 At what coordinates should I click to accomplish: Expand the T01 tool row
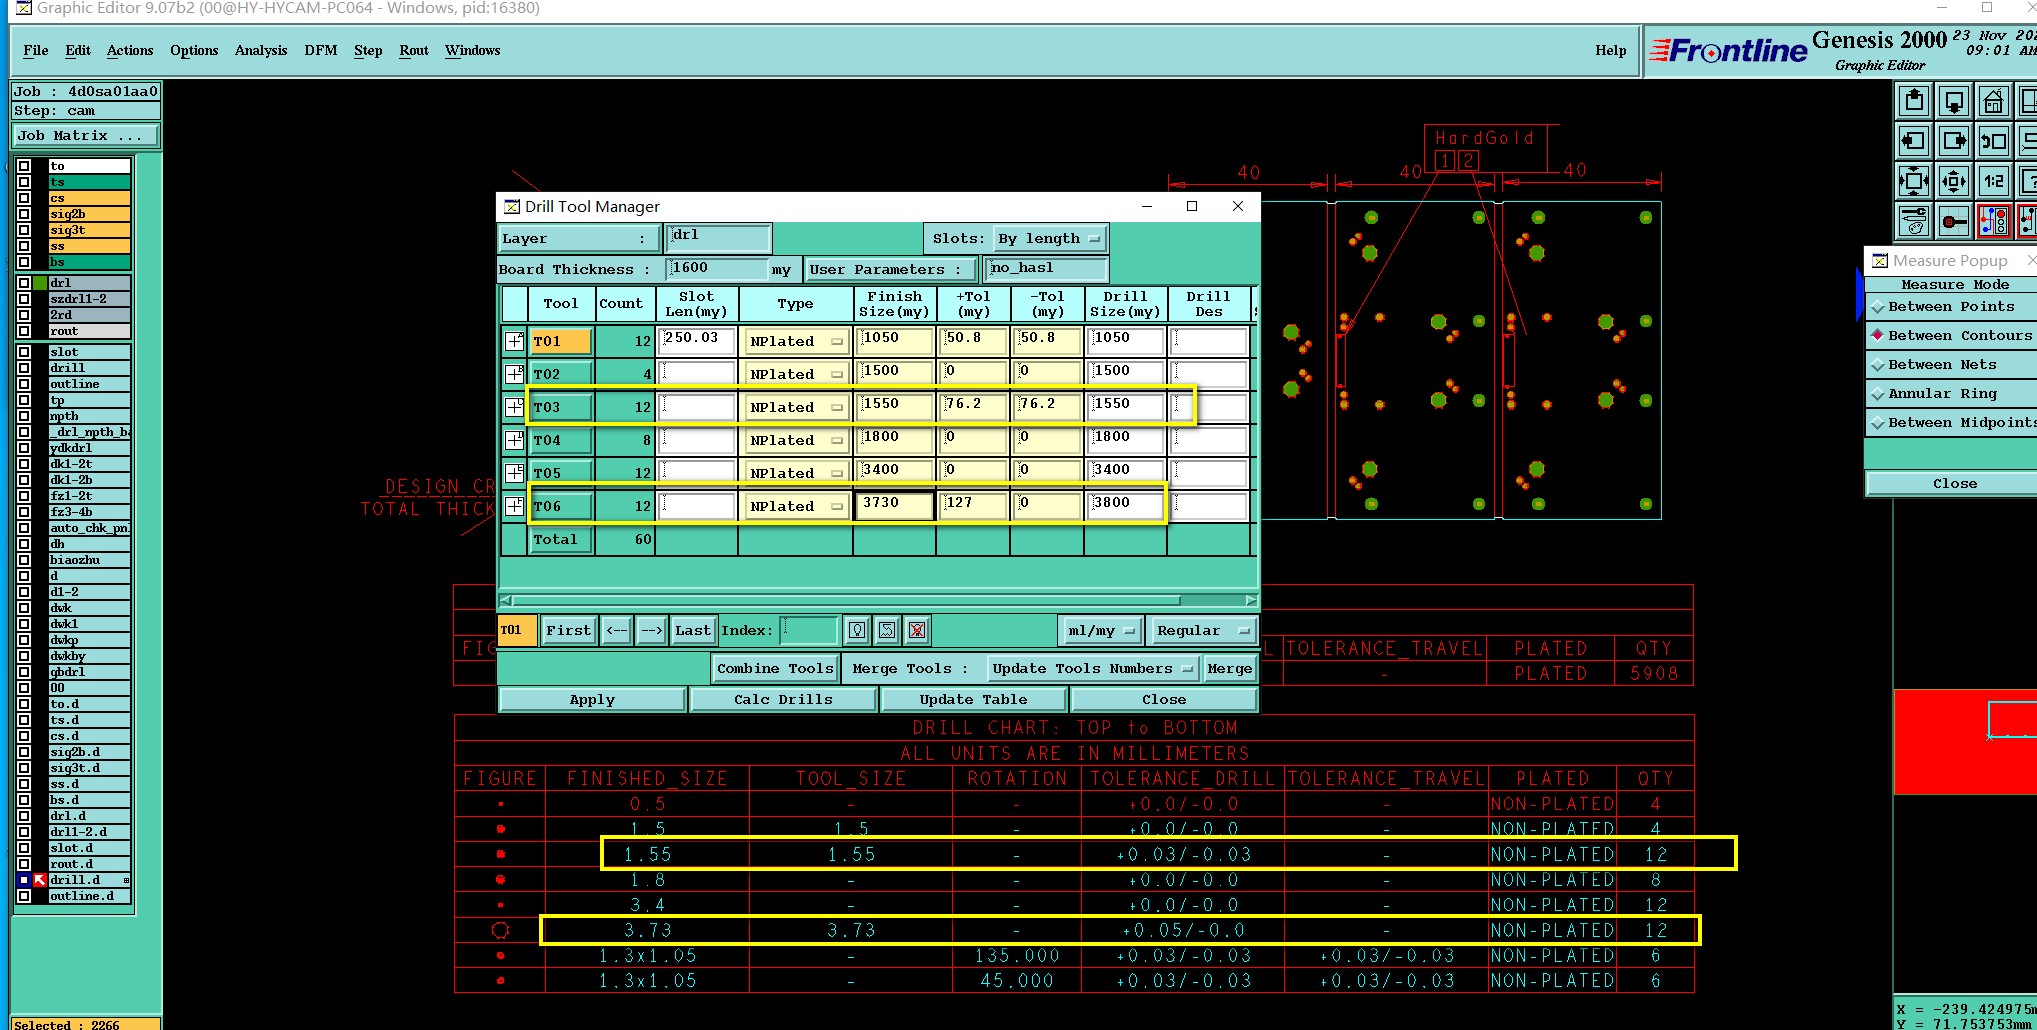(x=514, y=341)
